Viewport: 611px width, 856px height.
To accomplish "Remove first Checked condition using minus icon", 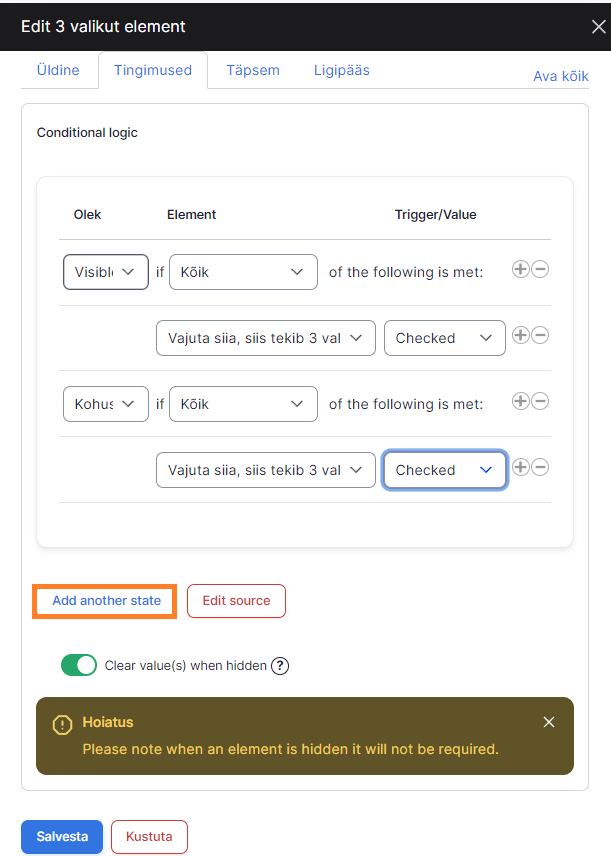I will click(x=540, y=335).
